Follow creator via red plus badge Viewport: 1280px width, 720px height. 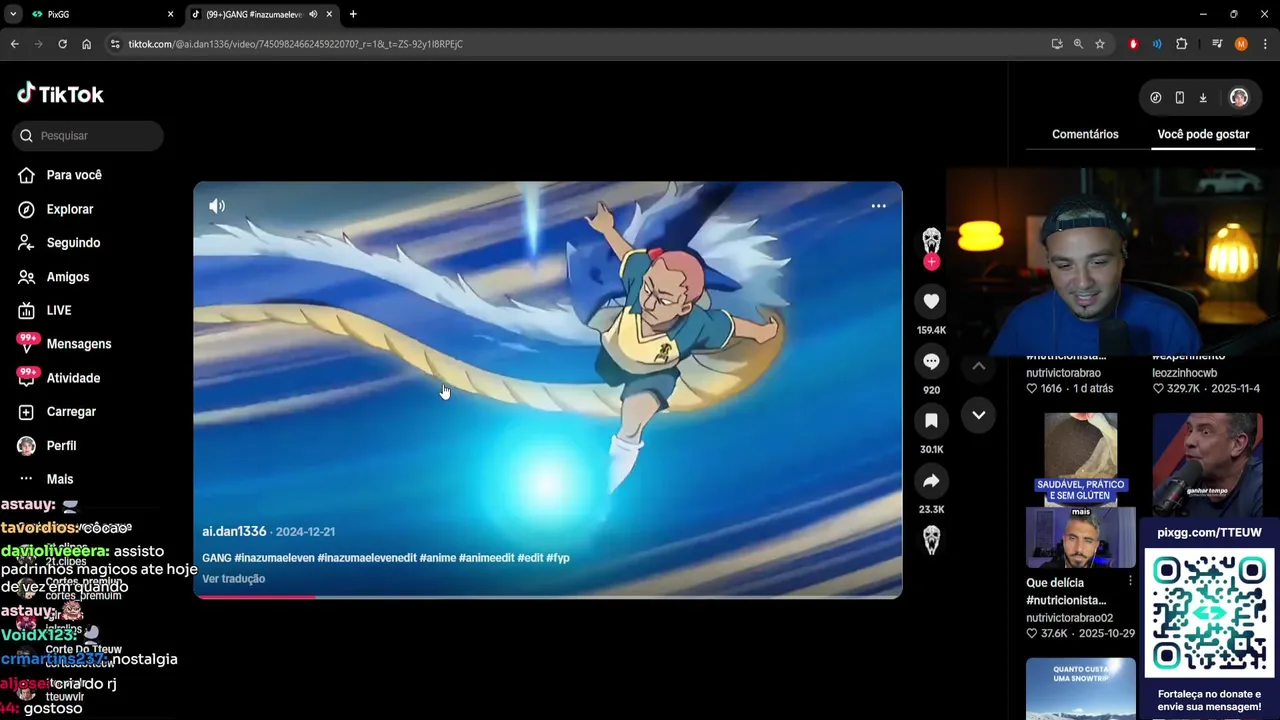(931, 262)
